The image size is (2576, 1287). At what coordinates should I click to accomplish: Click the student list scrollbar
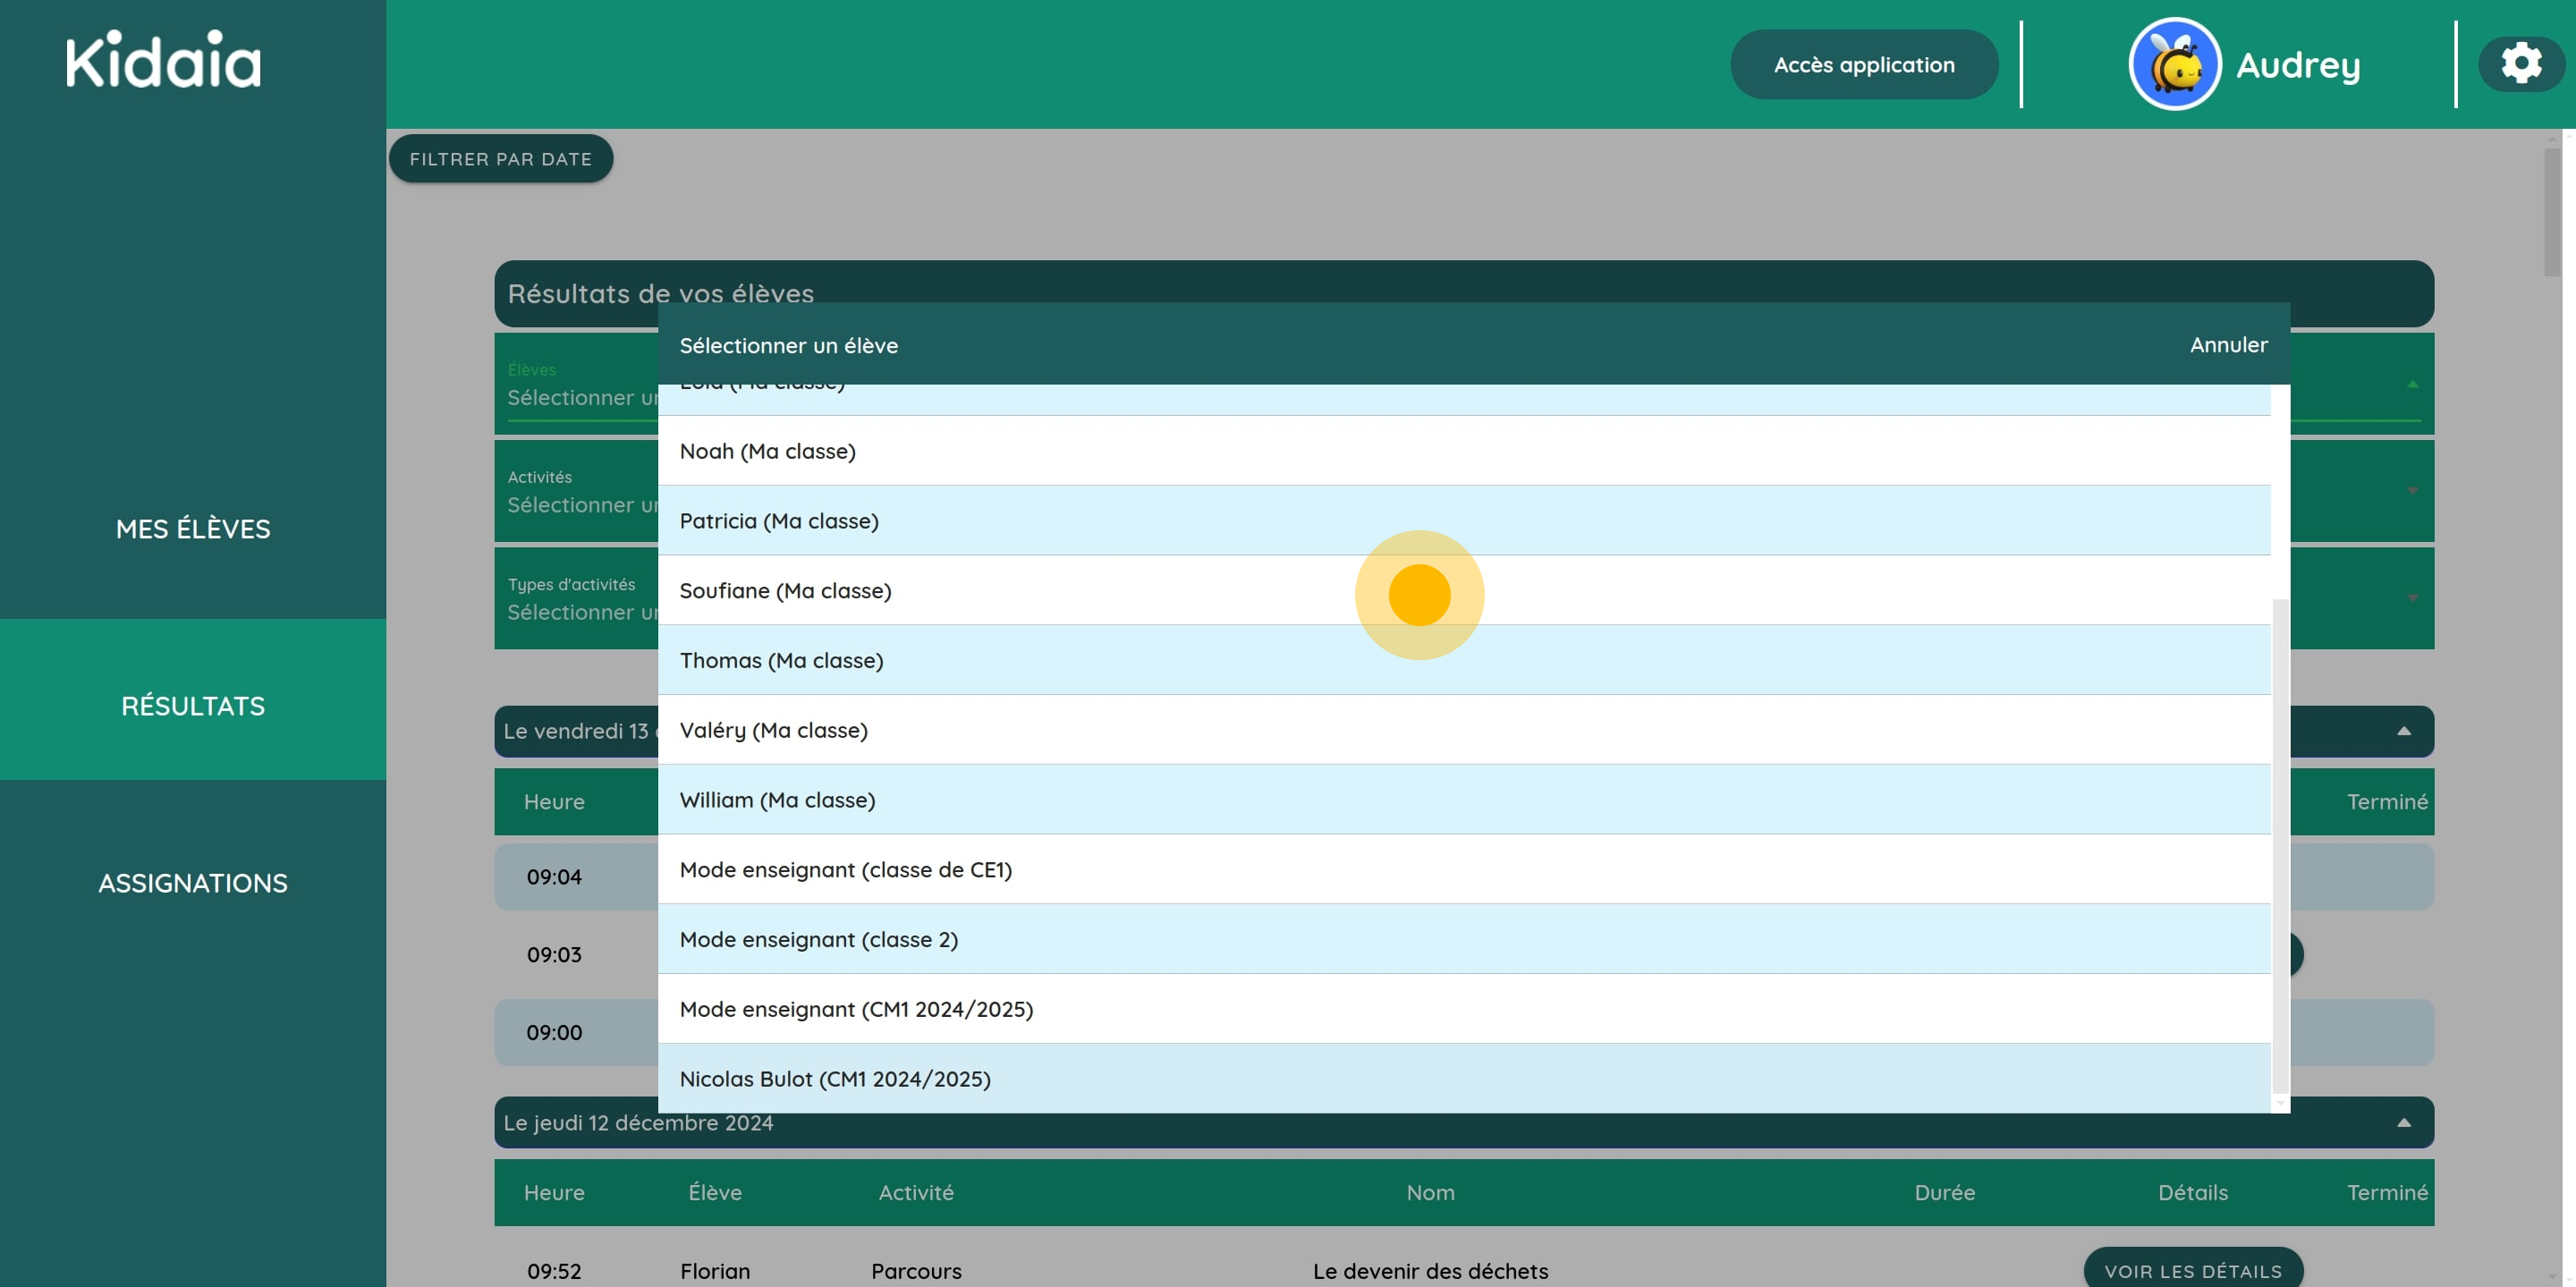pos(2280,845)
